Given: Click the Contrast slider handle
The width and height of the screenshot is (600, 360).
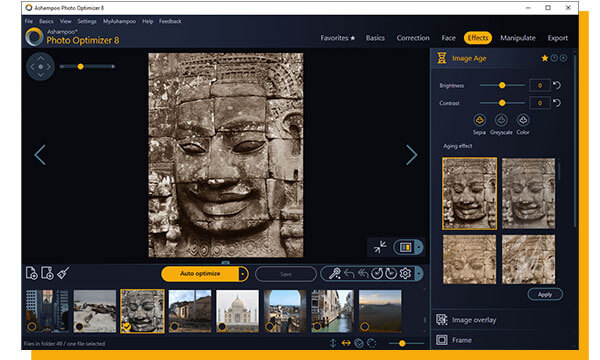Looking at the screenshot, I should (x=502, y=103).
